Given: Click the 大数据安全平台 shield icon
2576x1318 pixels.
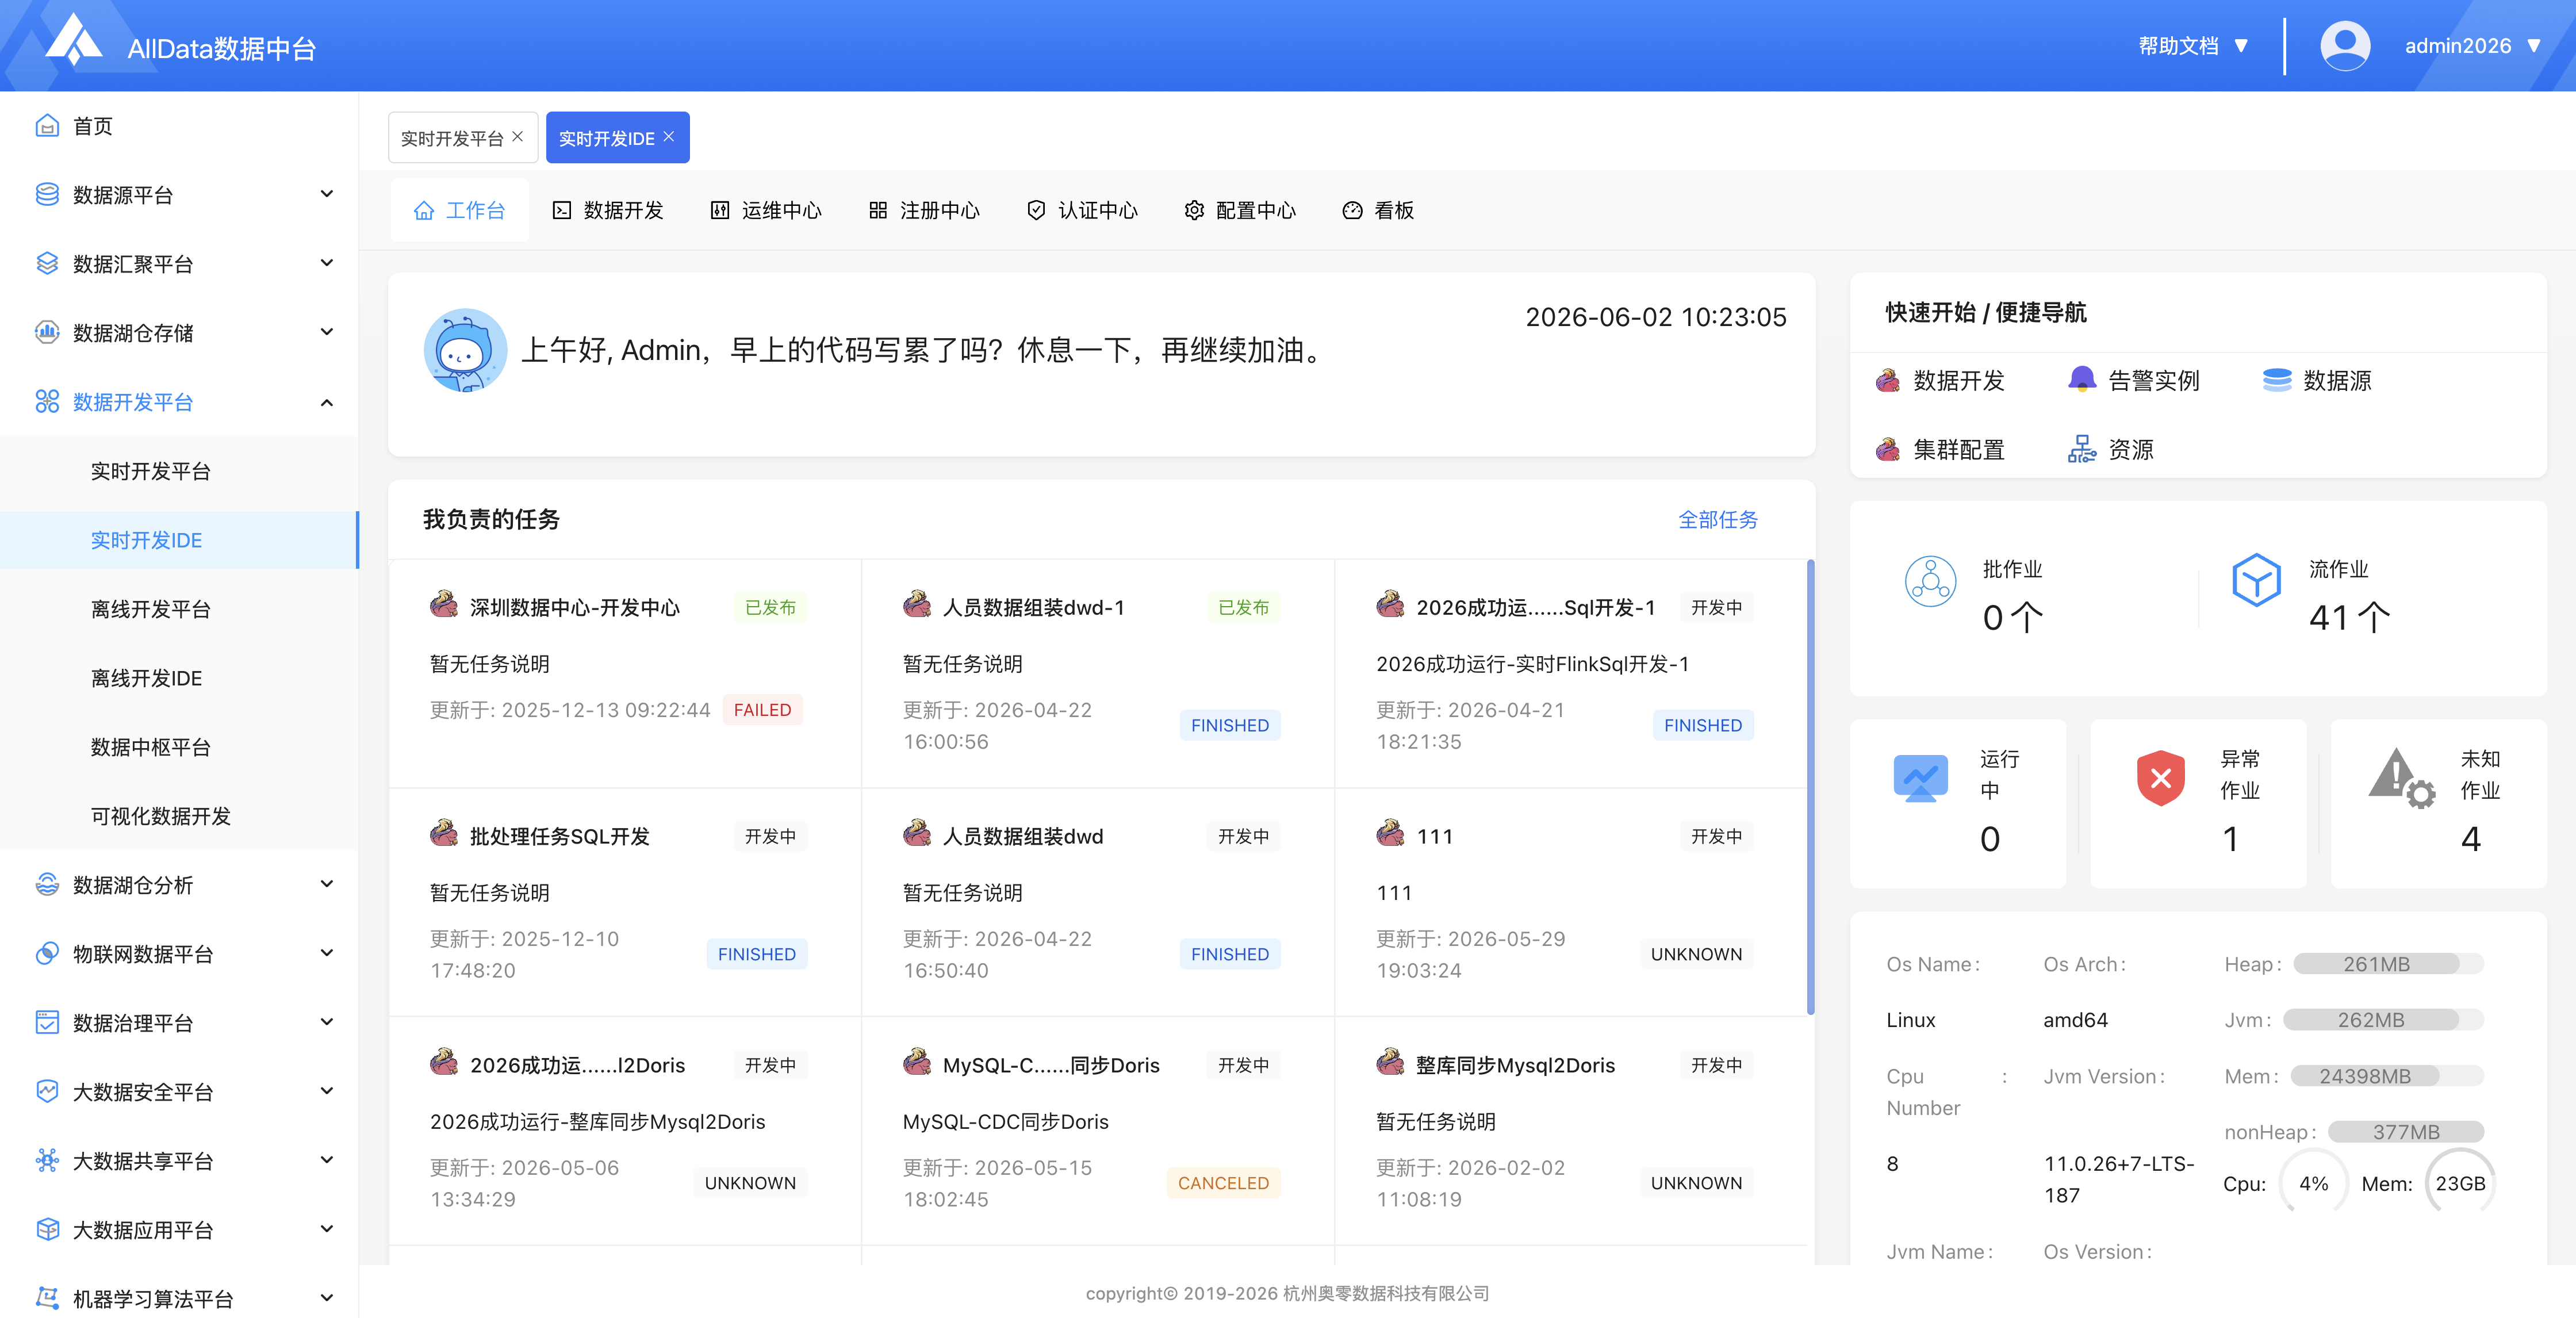Looking at the screenshot, I should click(x=47, y=1091).
